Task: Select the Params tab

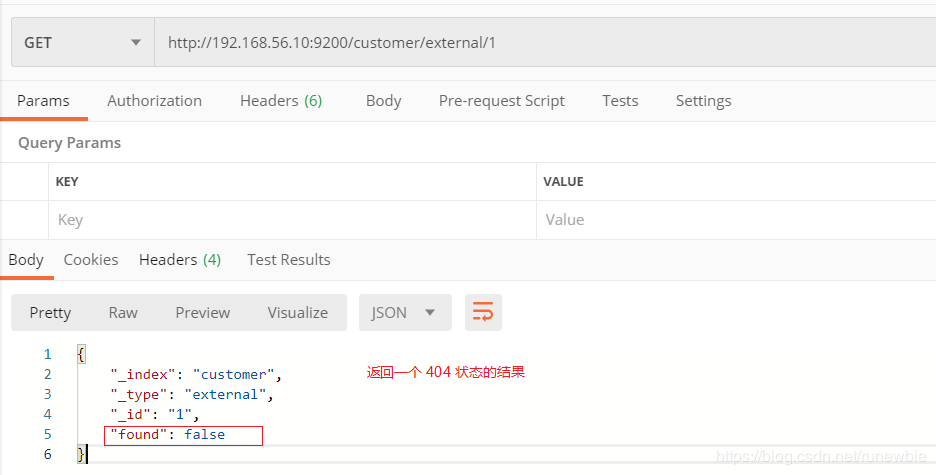Action: [43, 101]
